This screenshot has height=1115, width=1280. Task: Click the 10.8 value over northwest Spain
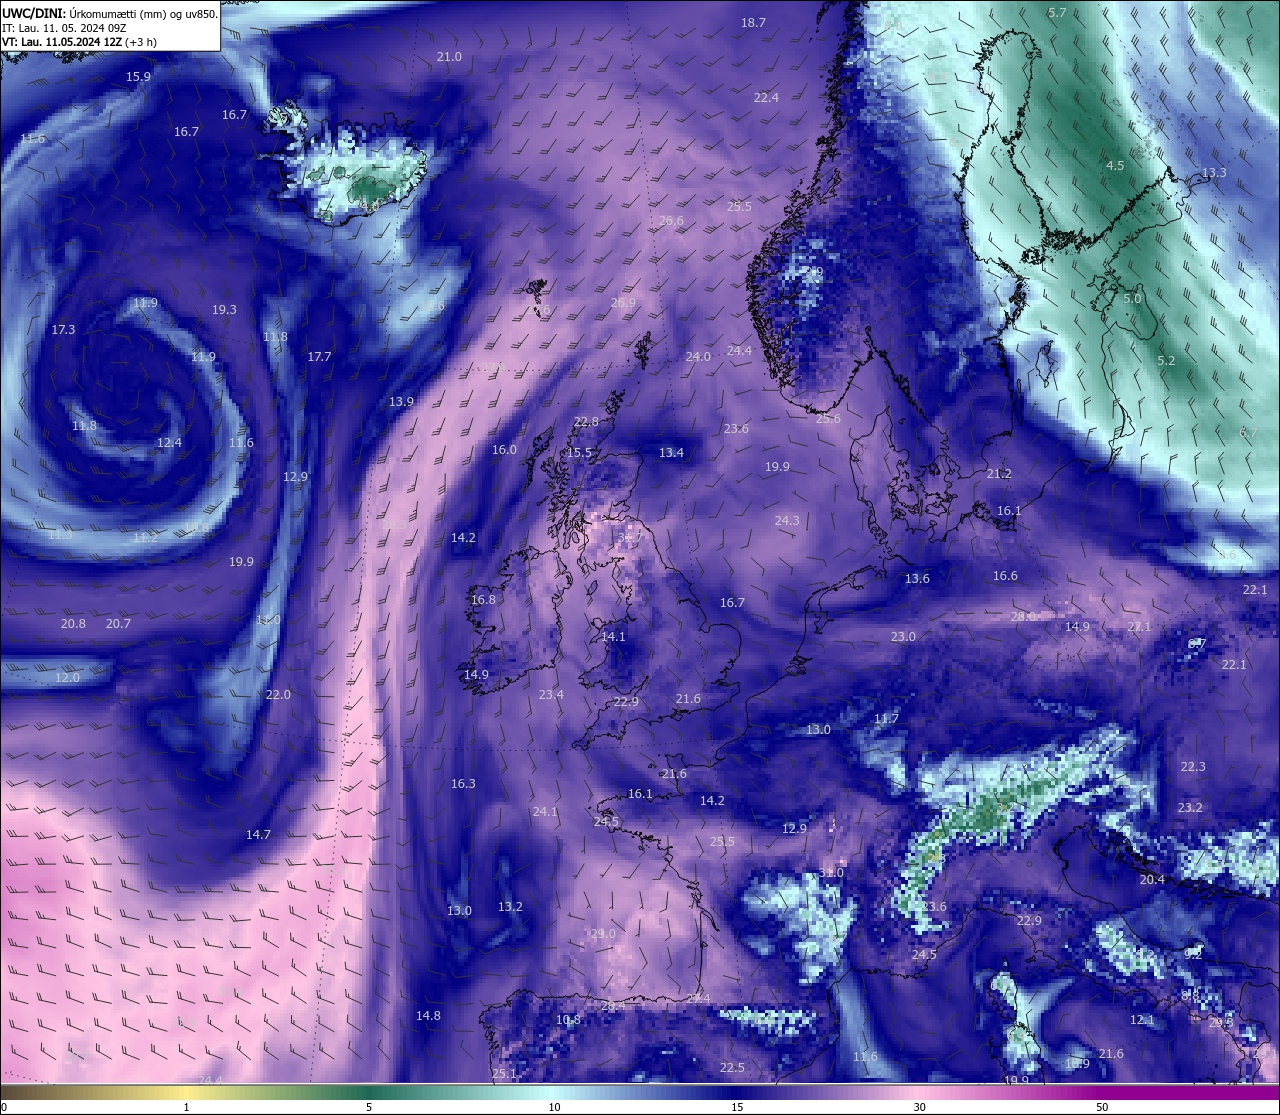[568, 1020]
